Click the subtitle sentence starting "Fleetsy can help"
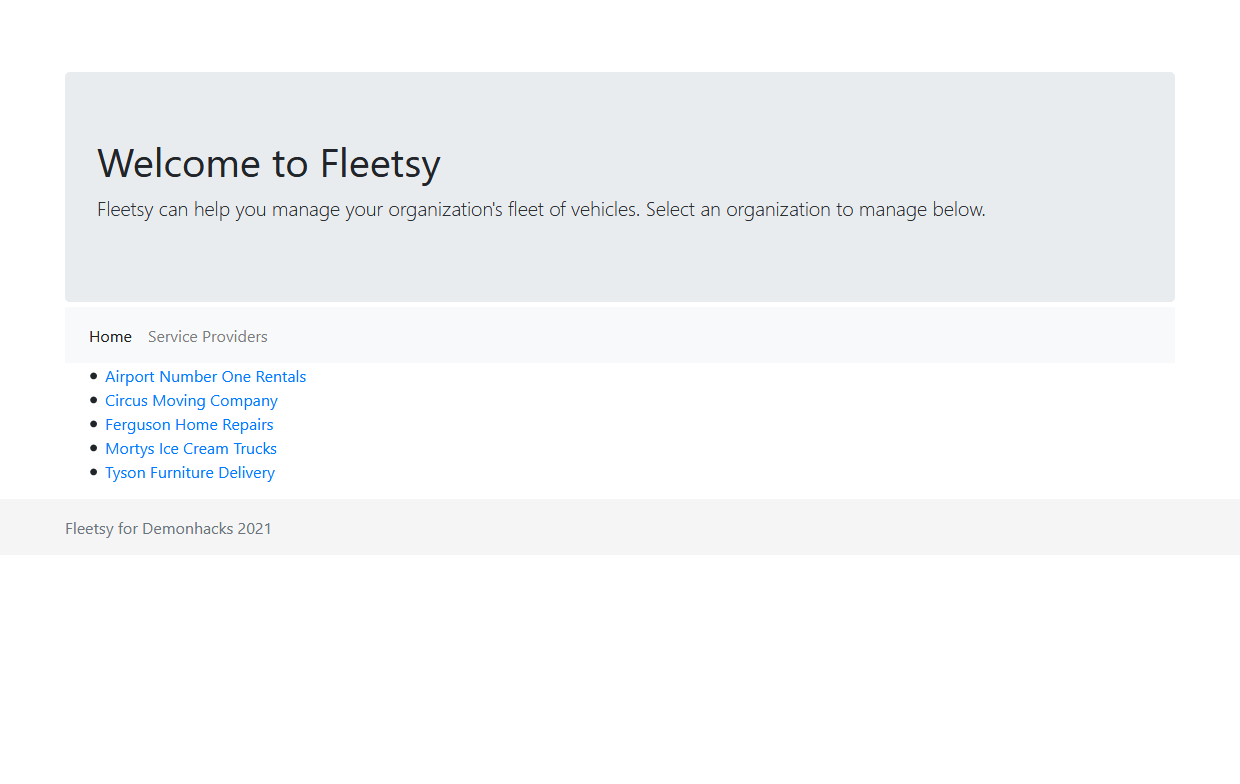The height and width of the screenshot is (784, 1240). coord(368,210)
